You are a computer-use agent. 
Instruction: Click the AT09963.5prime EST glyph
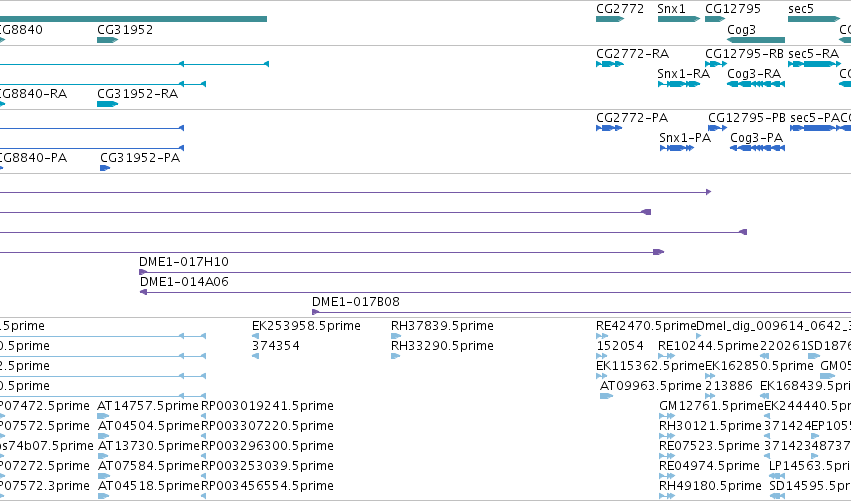tap(606, 396)
